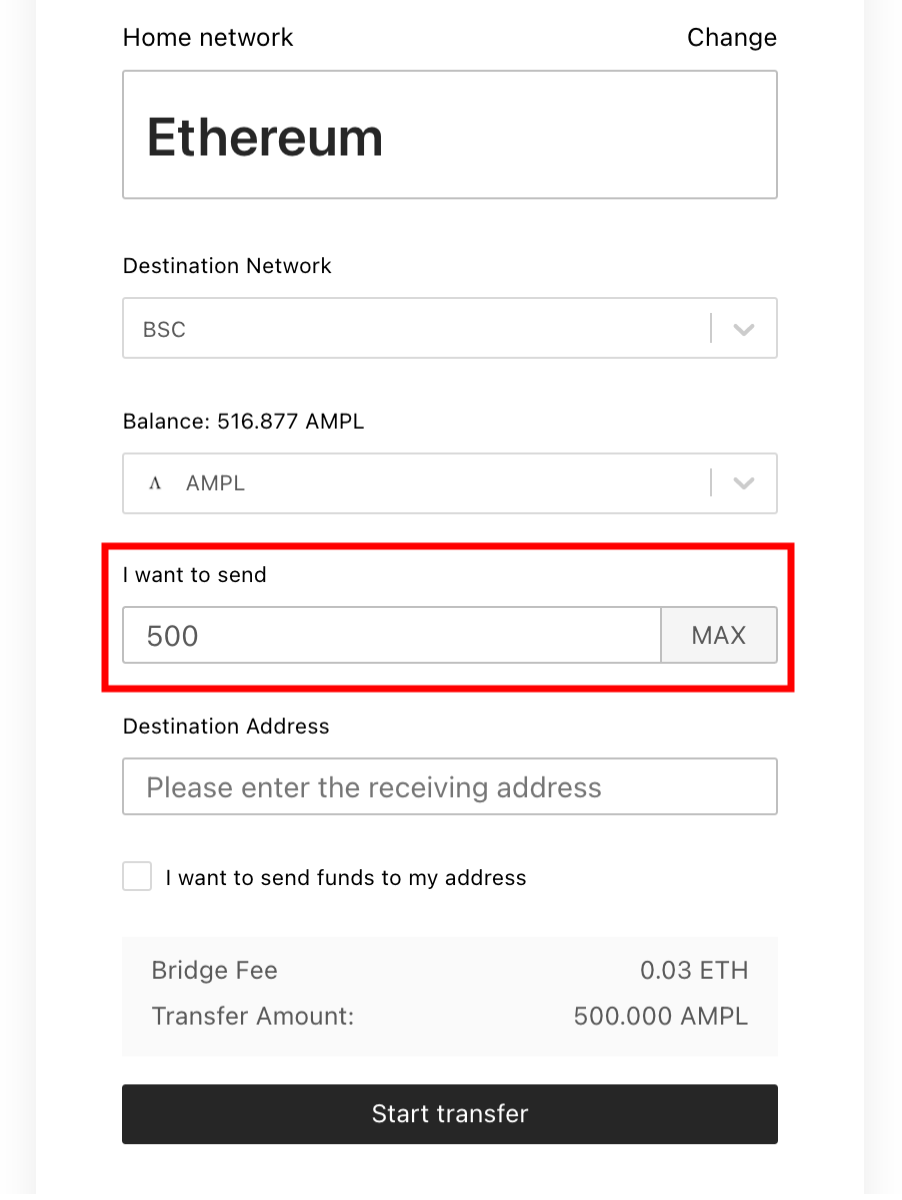Focus the amount field showing 500
The width and height of the screenshot is (902, 1200).
click(x=392, y=635)
